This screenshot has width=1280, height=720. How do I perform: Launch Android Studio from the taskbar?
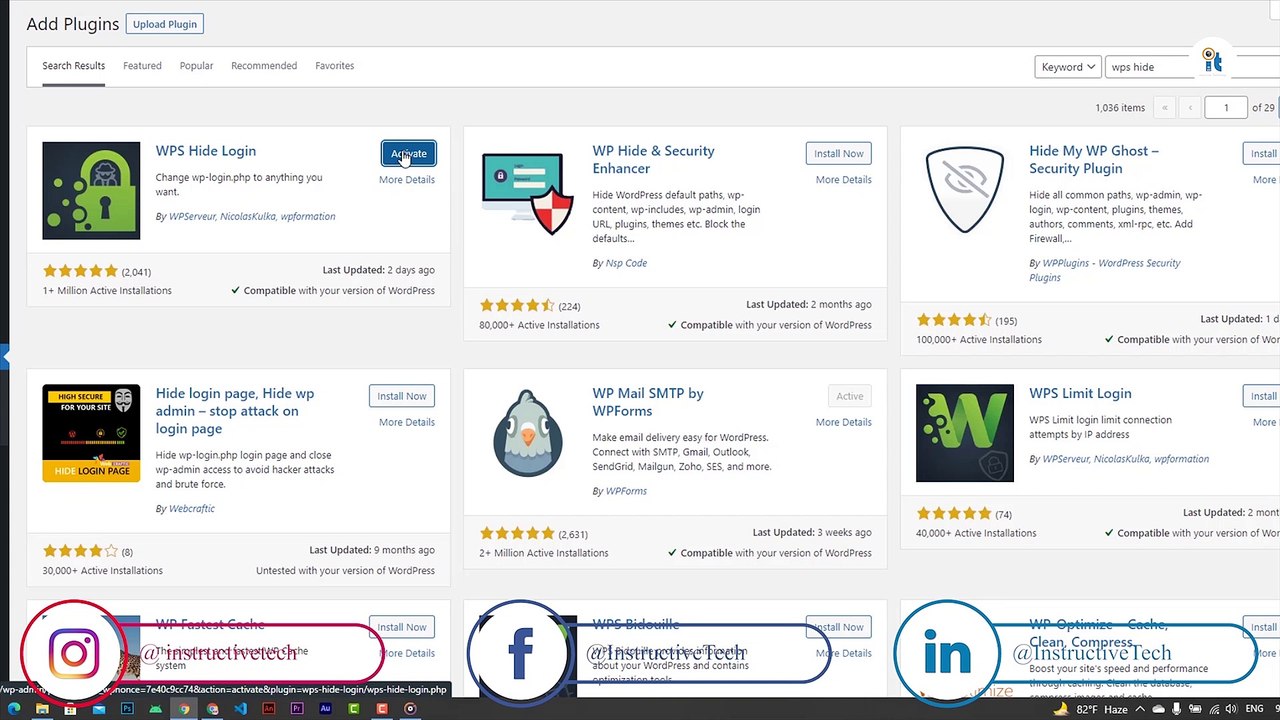pos(155,708)
